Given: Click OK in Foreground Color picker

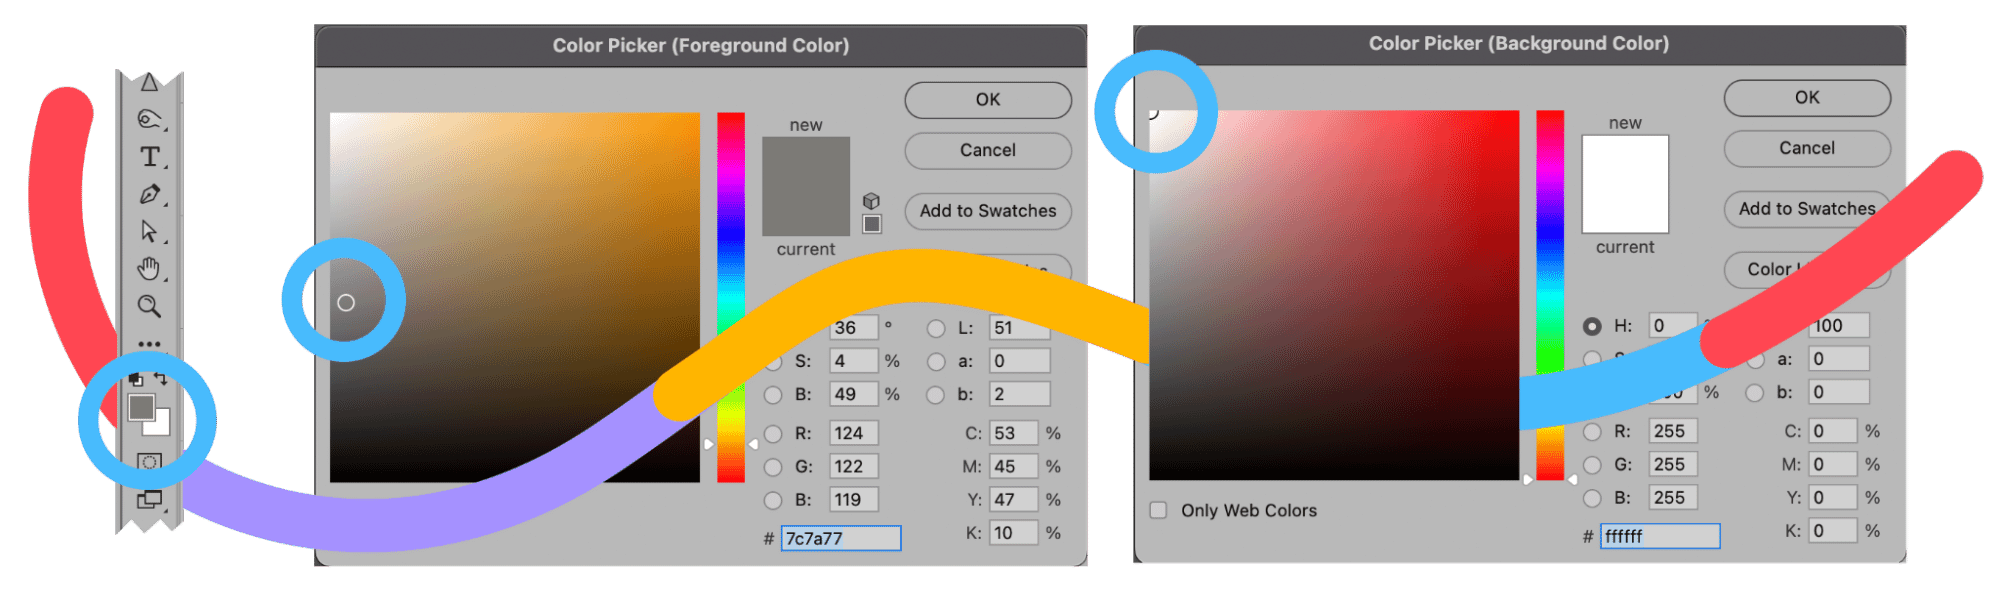Looking at the screenshot, I should 987,100.
